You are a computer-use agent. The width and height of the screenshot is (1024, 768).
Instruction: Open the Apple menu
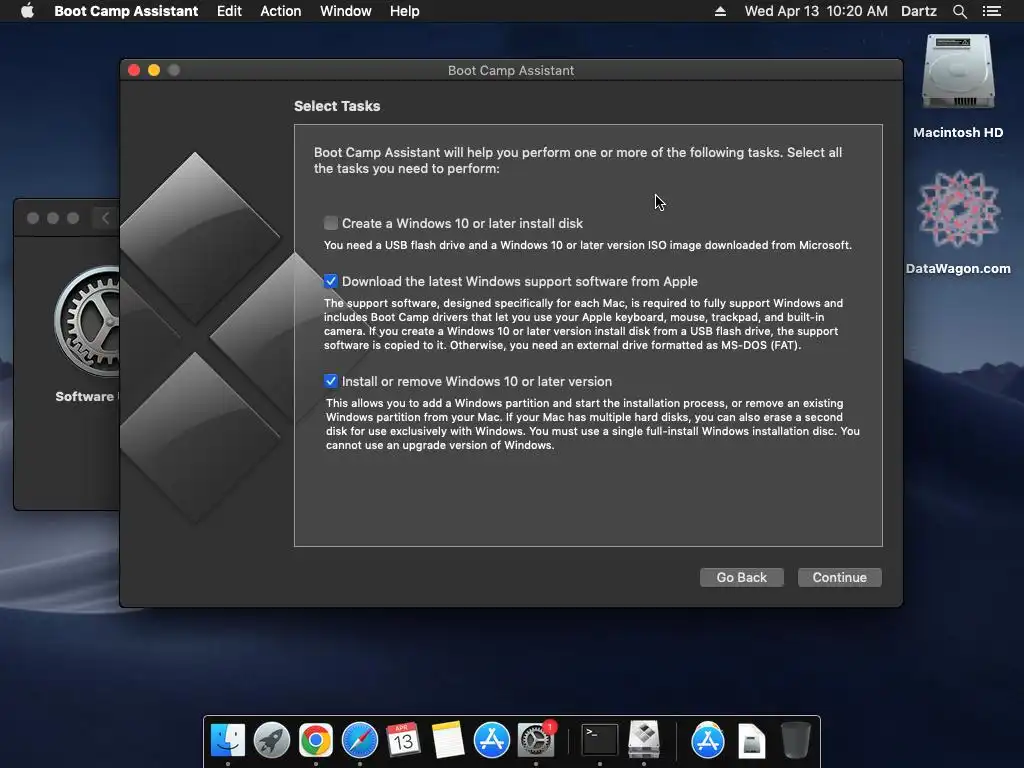(x=27, y=11)
